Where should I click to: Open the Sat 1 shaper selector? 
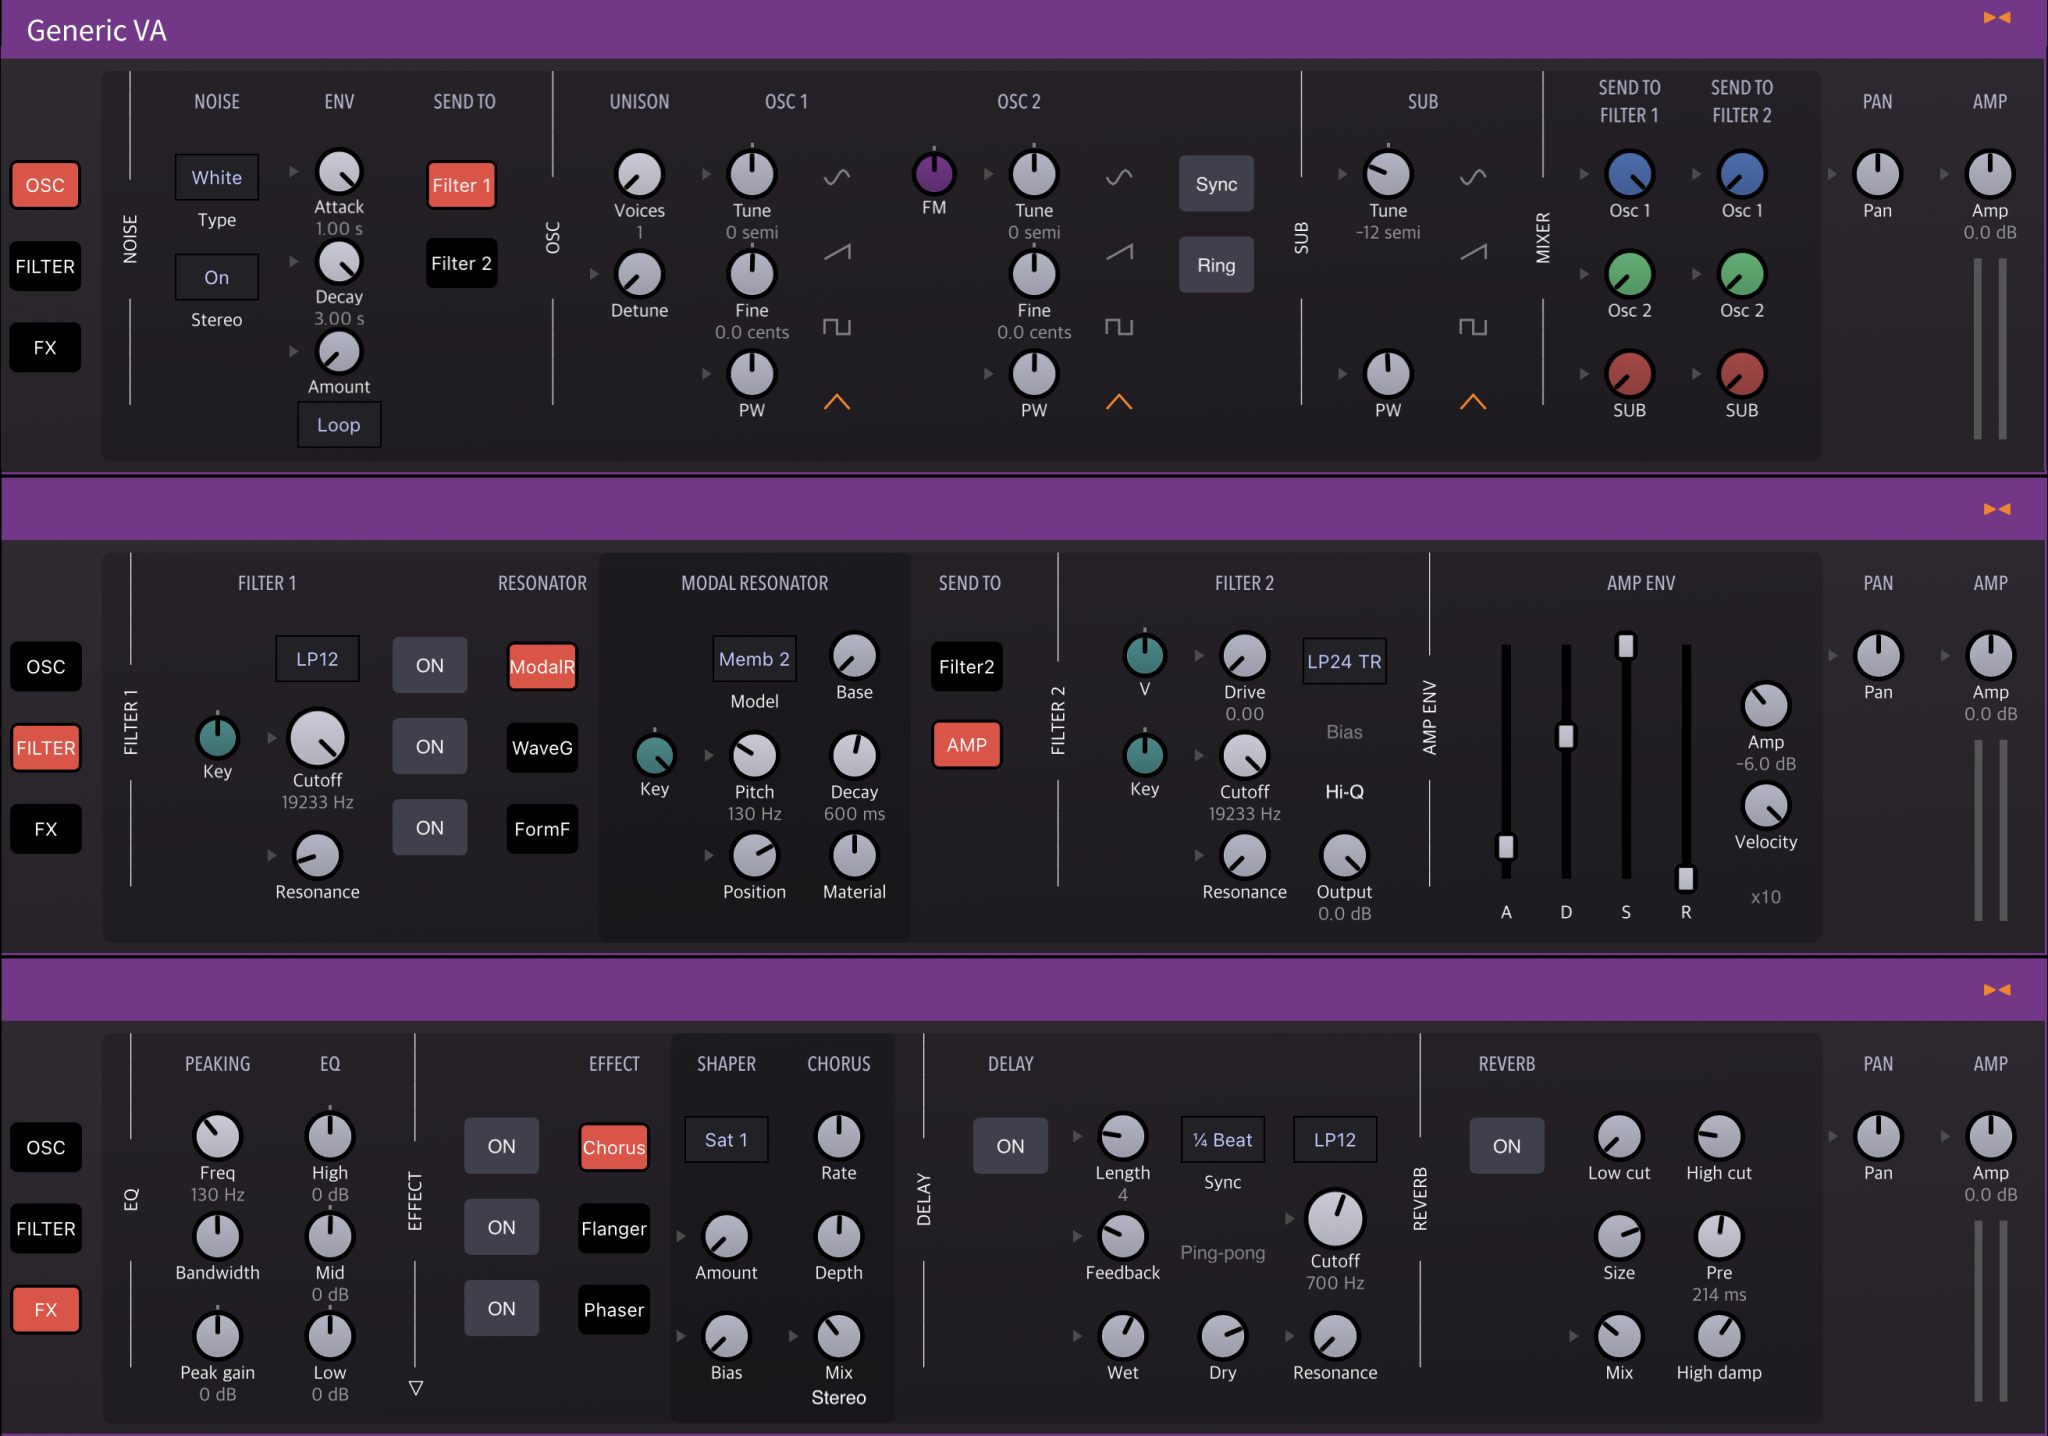click(x=727, y=1140)
